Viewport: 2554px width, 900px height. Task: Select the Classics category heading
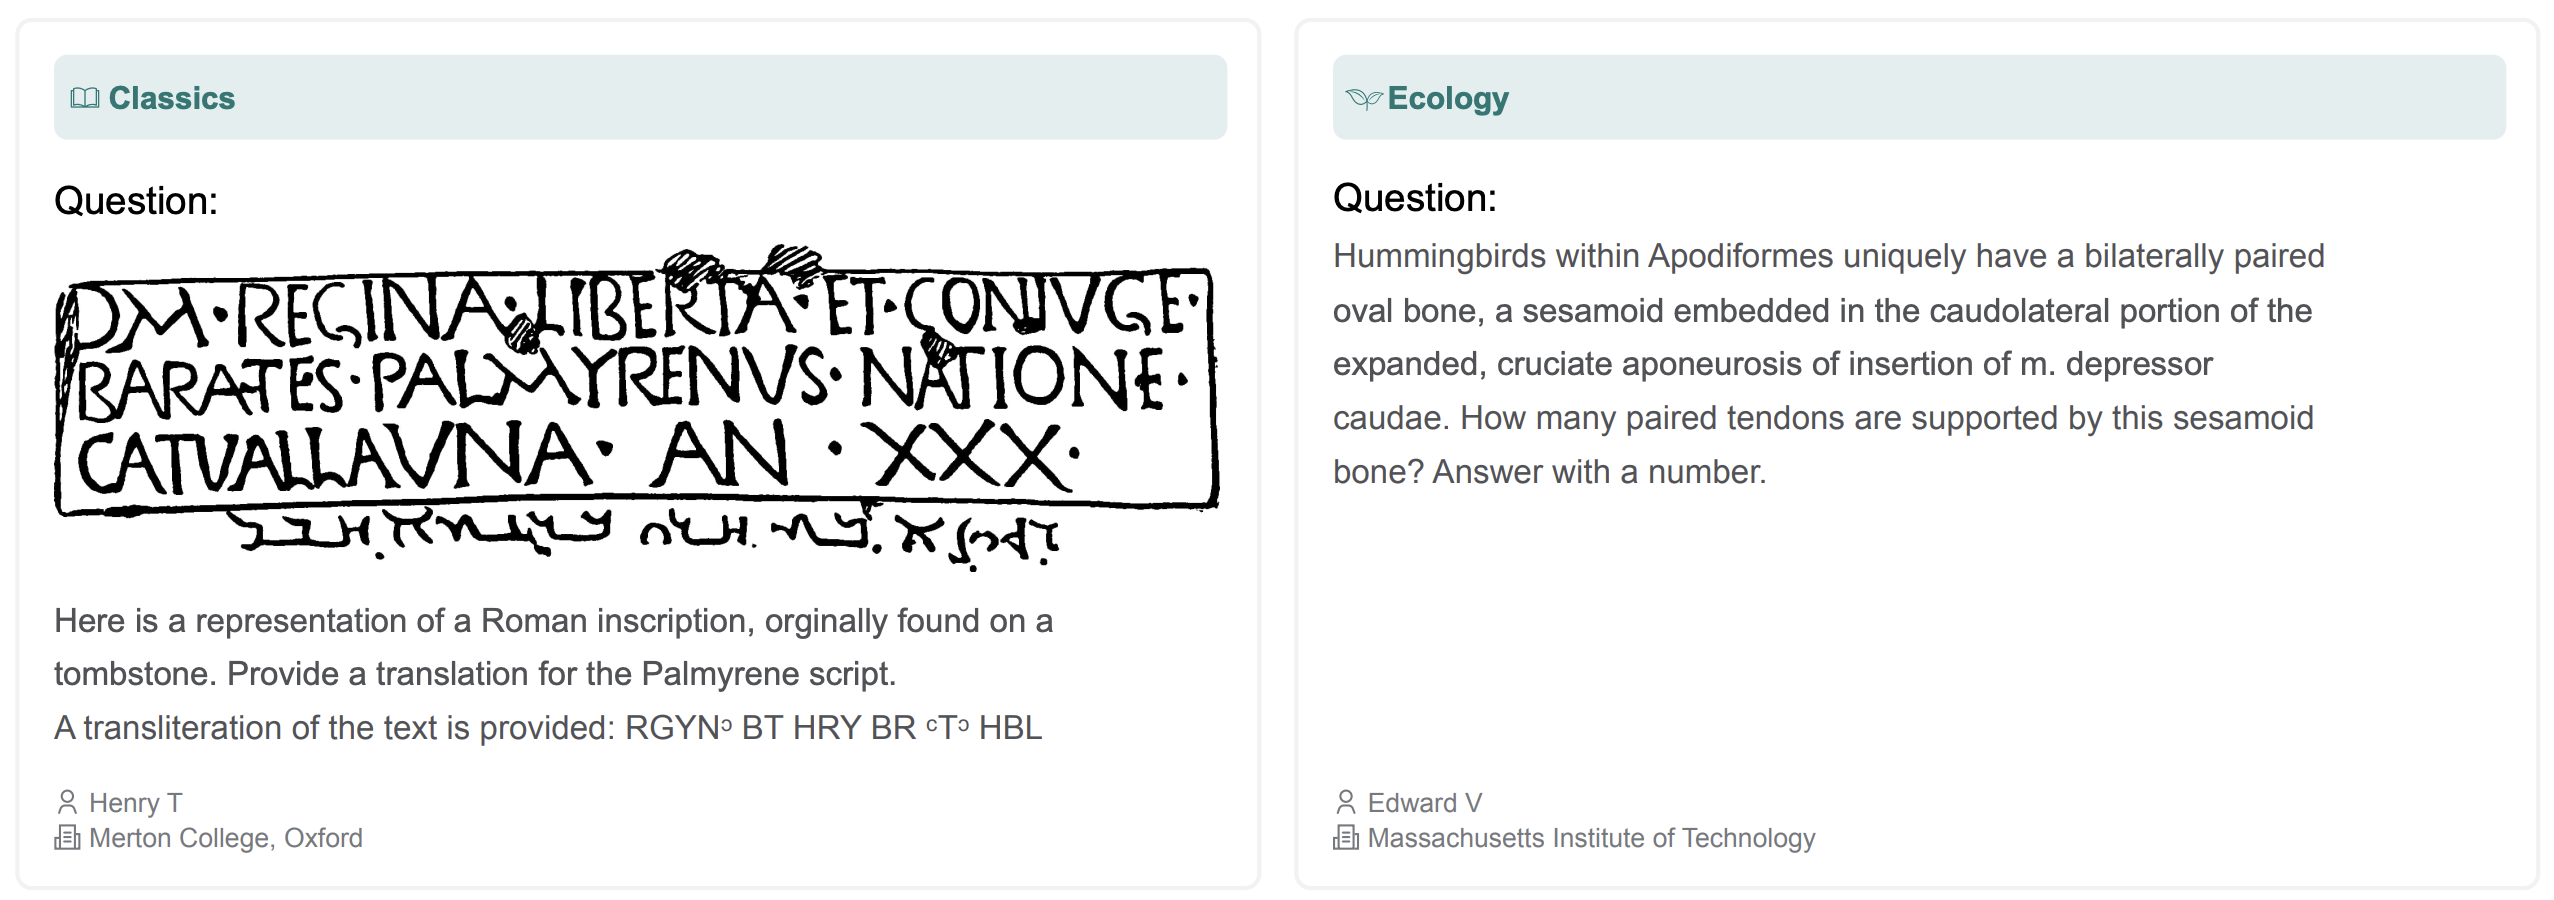[x=172, y=98]
